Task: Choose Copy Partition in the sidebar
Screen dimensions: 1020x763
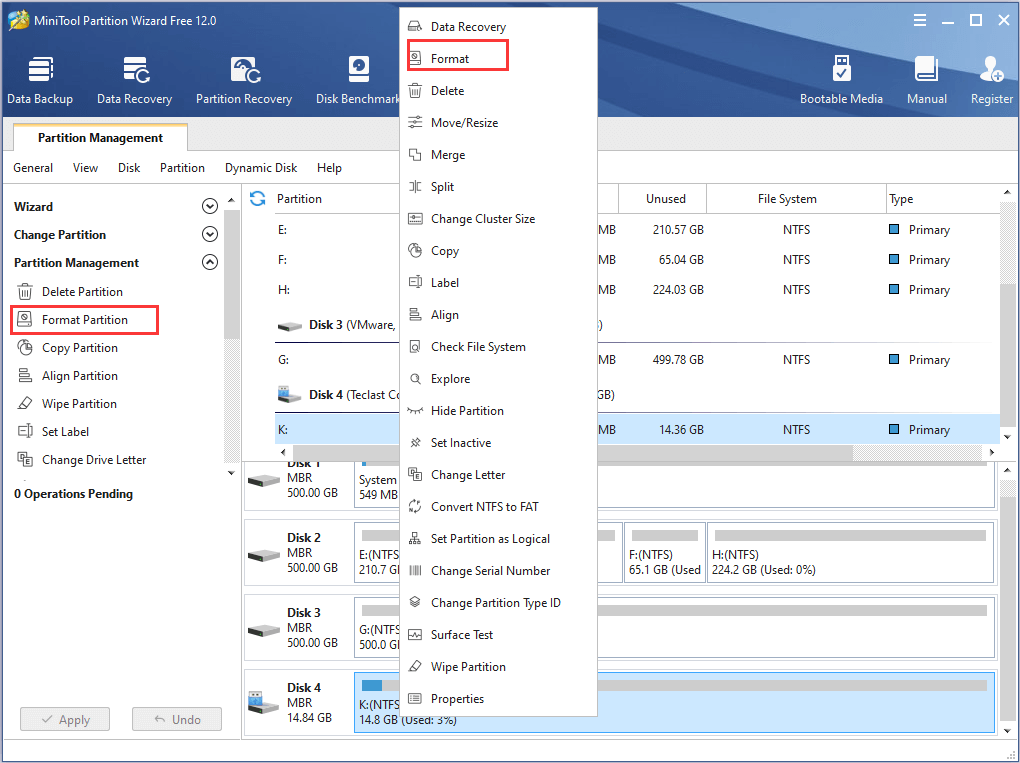Action: click(68, 347)
